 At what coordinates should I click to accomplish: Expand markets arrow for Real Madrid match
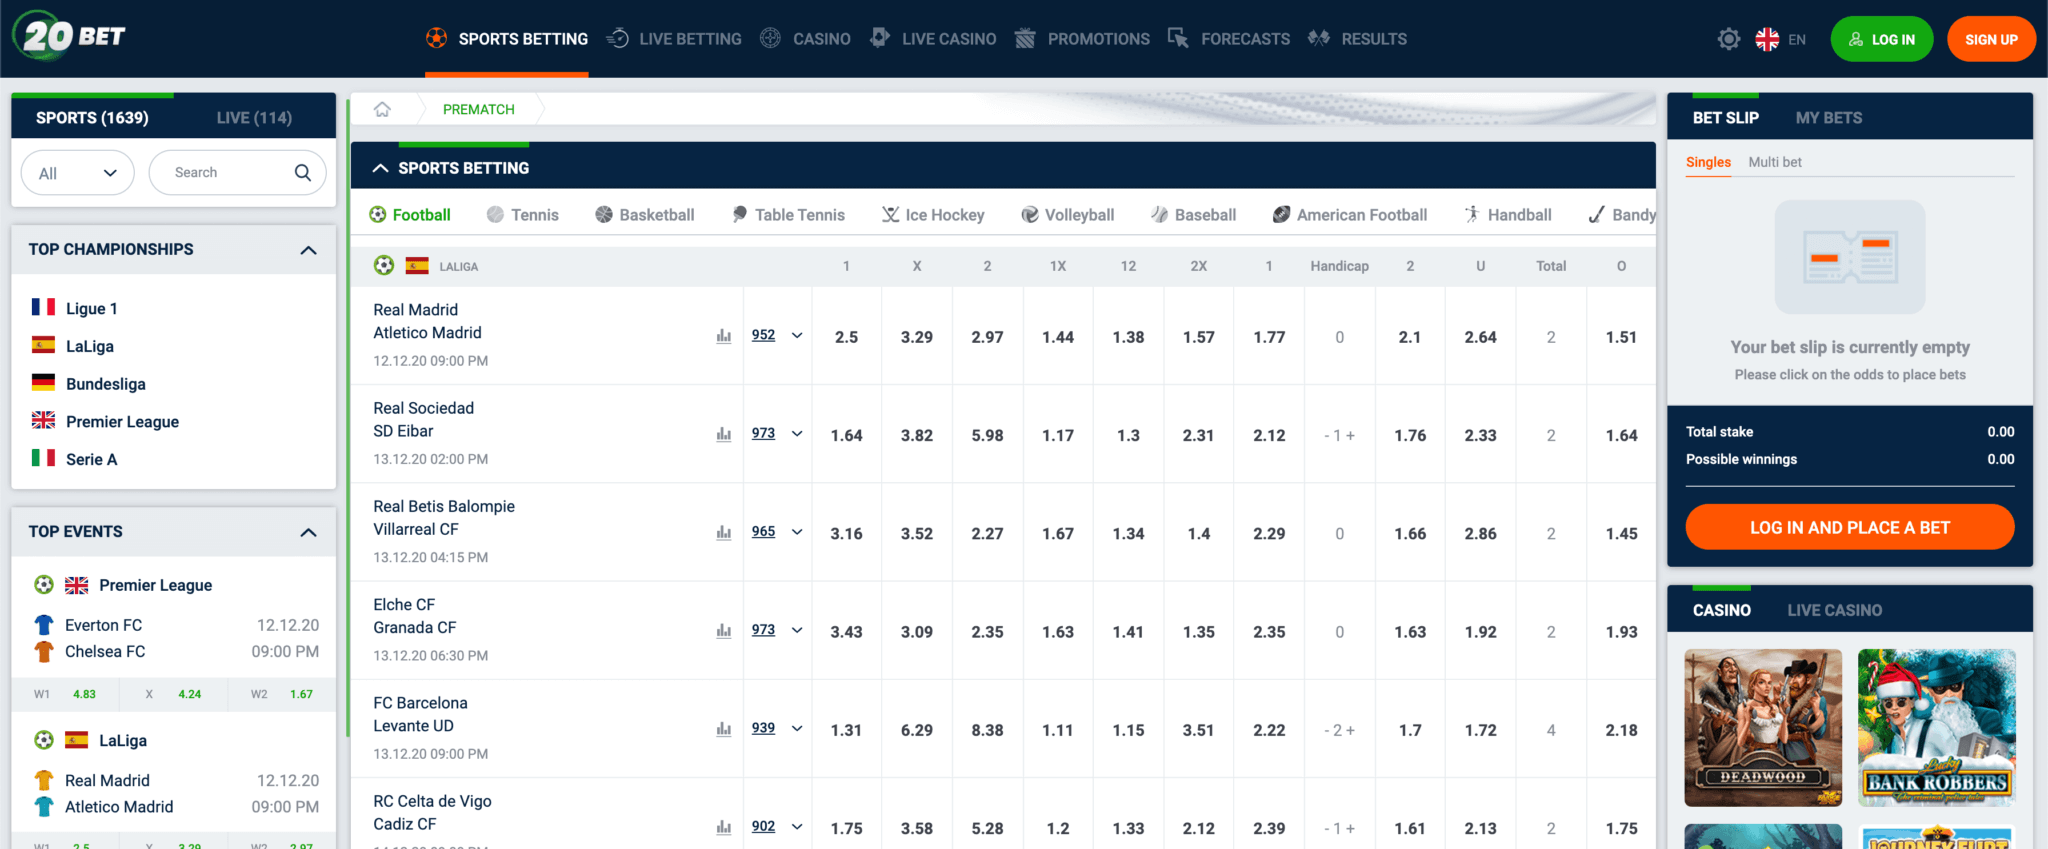tap(797, 336)
